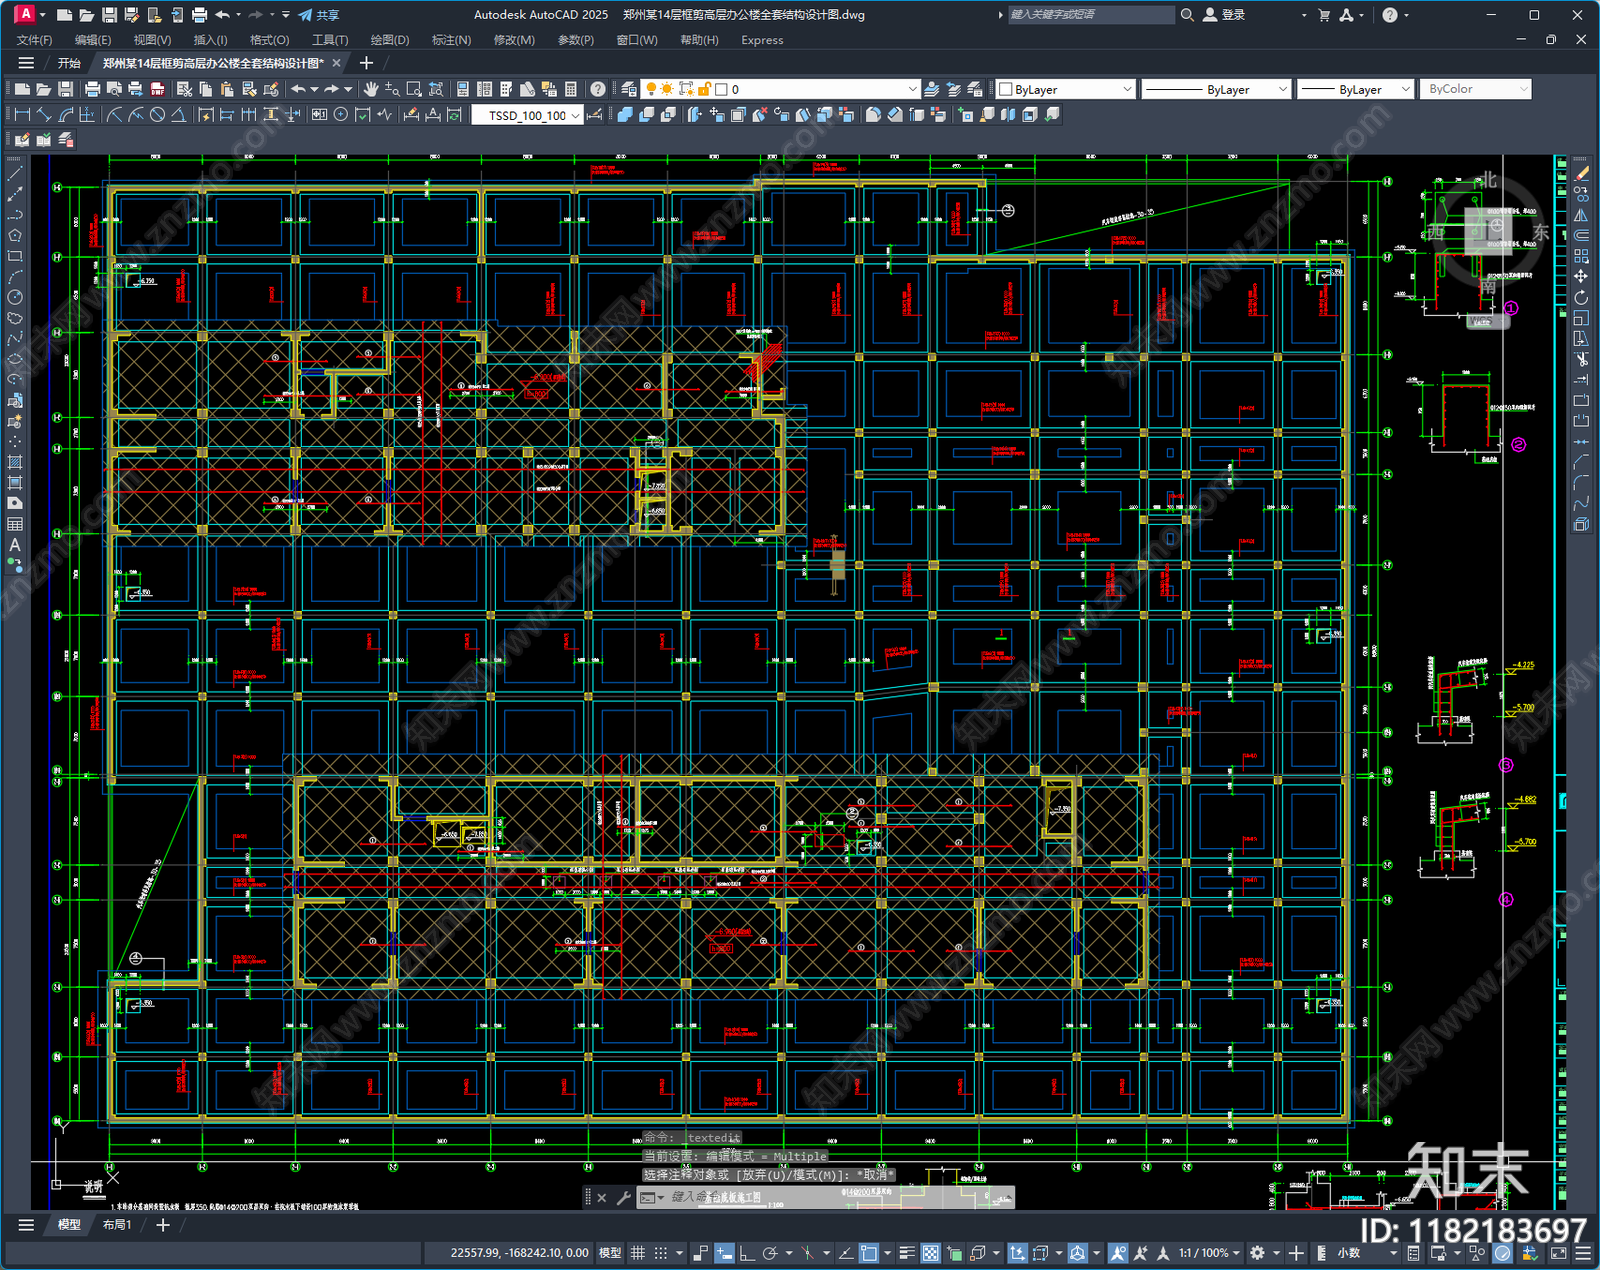This screenshot has width=1600, height=1270.
Task: Click the Customize wrench icon on command line
Action: coord(623,1197)
